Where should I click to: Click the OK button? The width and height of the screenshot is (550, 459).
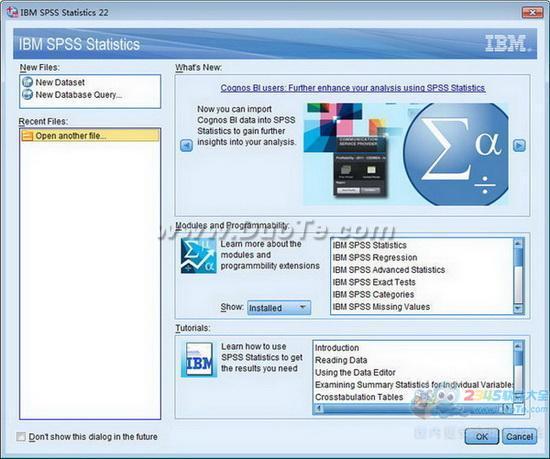[x=482, y=436]
